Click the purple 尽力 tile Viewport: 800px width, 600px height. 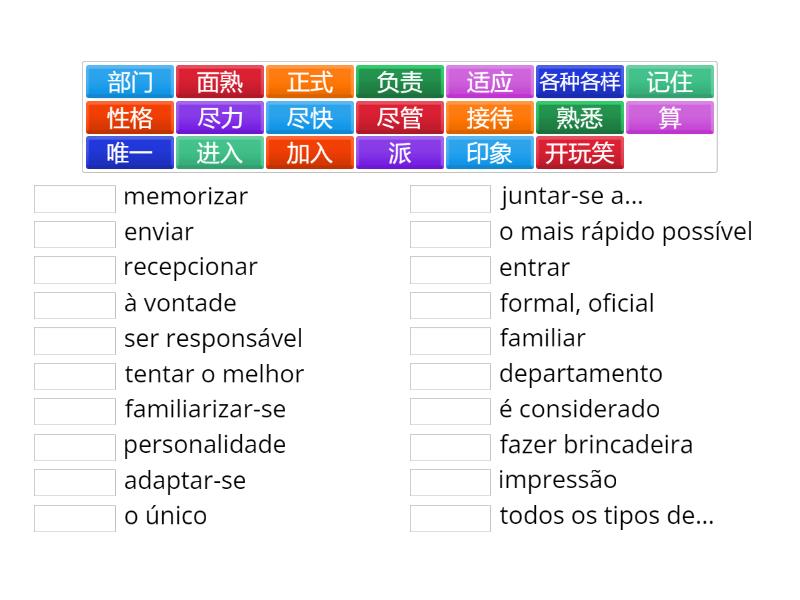pyautogui.click(x=220, y=118)
